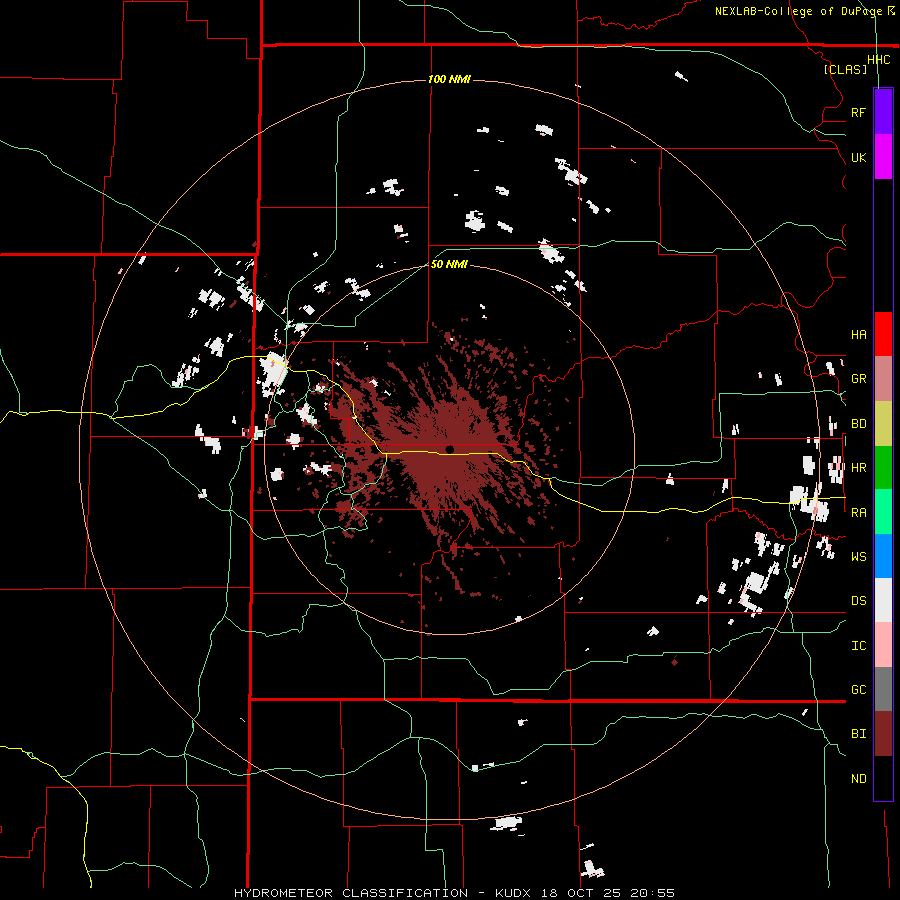Select the GR pink-brown legend swatch
The height and width of the screenshot is (900, 900).
click(883, 379)
